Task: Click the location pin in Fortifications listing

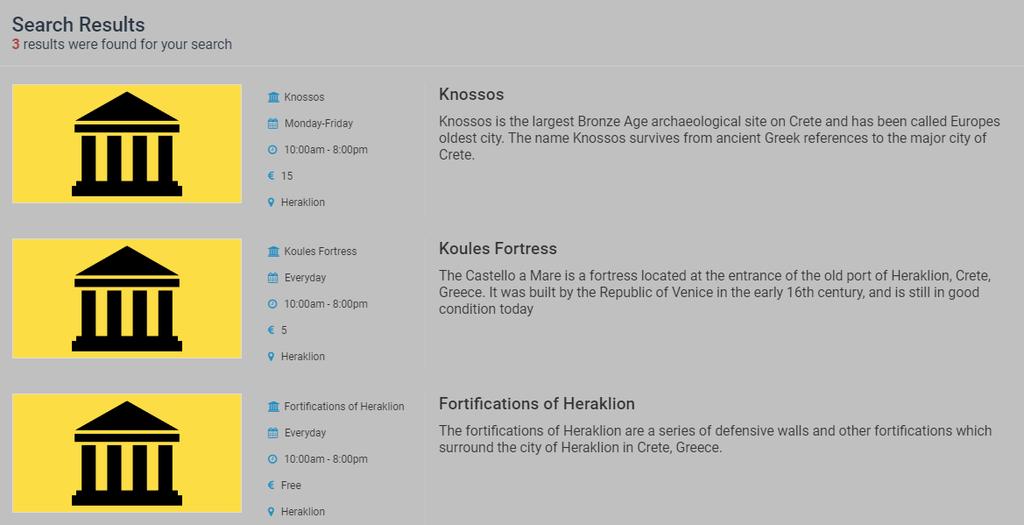Action: click(271, 512)
